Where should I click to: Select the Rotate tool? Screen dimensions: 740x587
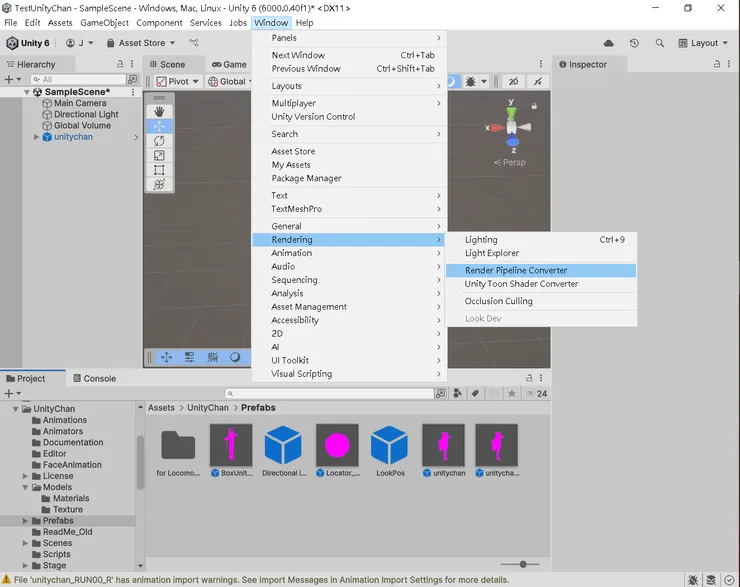point(159,141)
